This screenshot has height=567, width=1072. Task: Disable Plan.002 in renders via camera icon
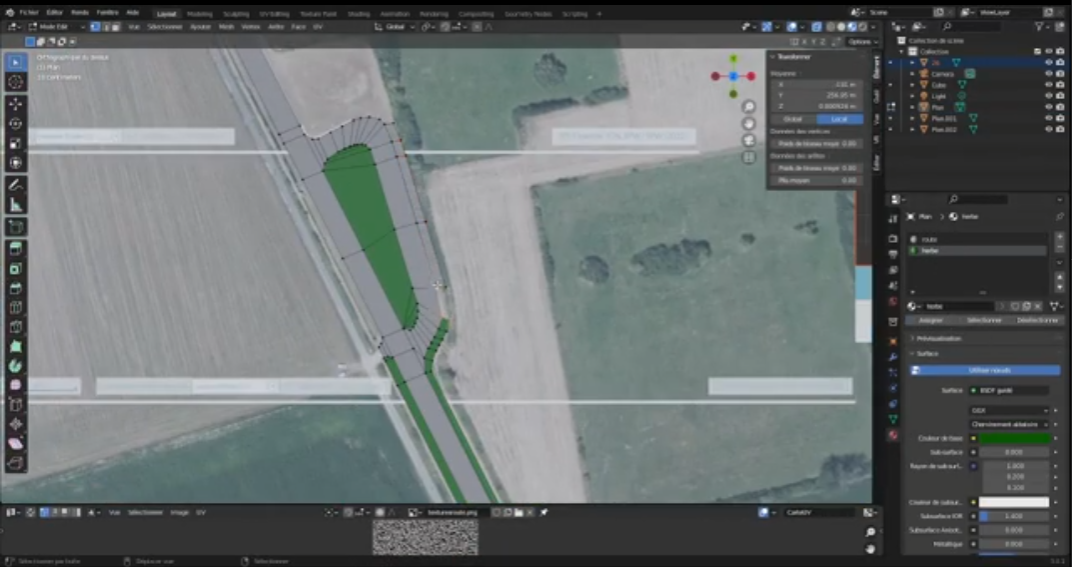pos(1060,129)
